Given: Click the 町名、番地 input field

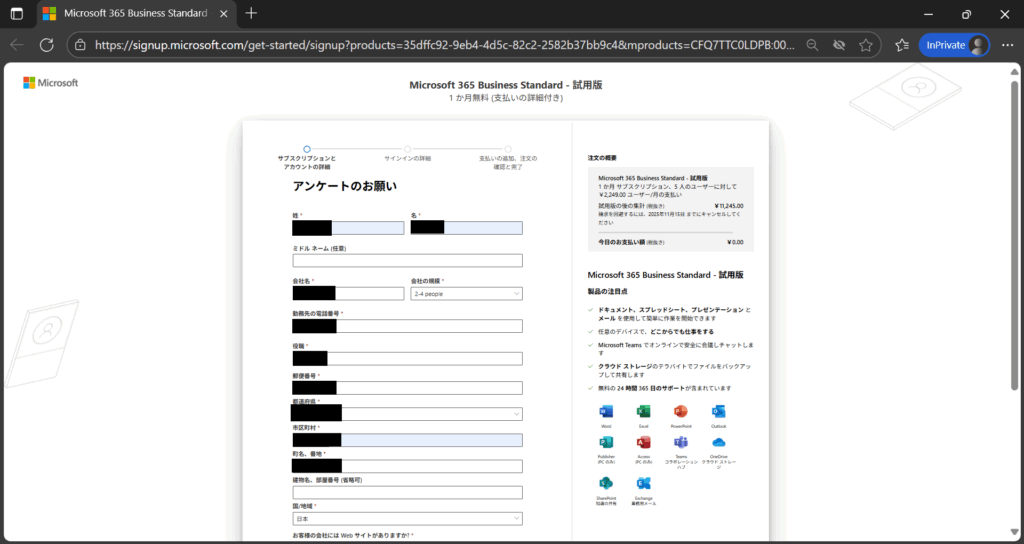Looking at the screenshot, I should (408, 466).
